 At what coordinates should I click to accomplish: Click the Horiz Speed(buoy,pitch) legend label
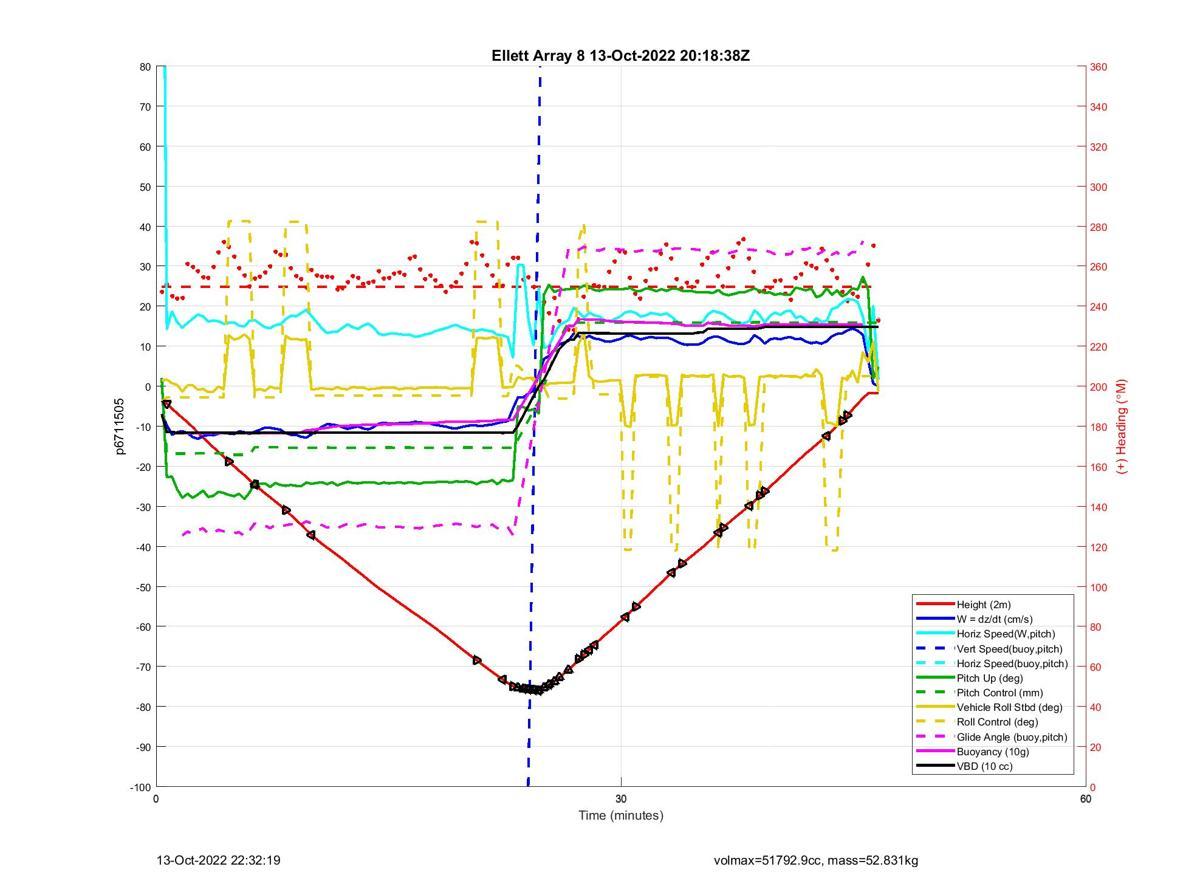click(x=1013, y=663)
